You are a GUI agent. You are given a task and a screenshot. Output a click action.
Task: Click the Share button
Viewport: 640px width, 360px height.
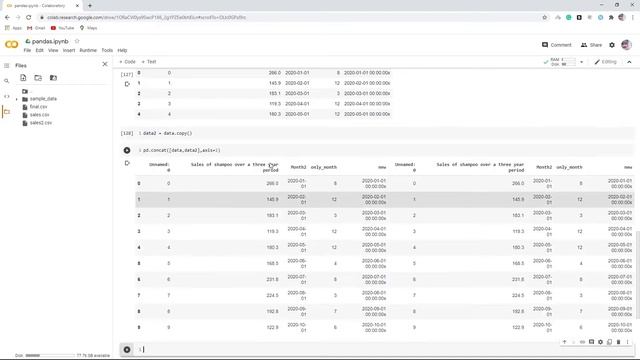pos(591,45)
